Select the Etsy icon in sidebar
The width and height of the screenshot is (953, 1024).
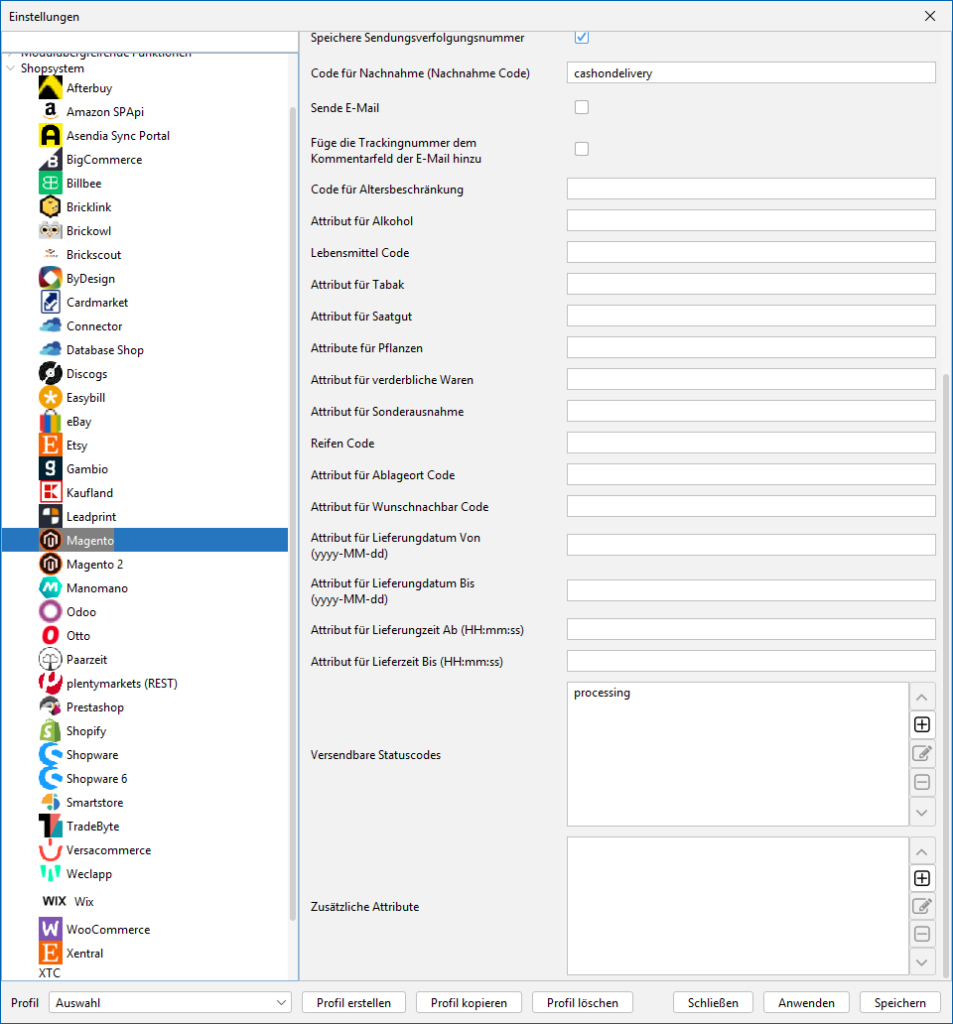pyautogui.click(x=50, y=445)
